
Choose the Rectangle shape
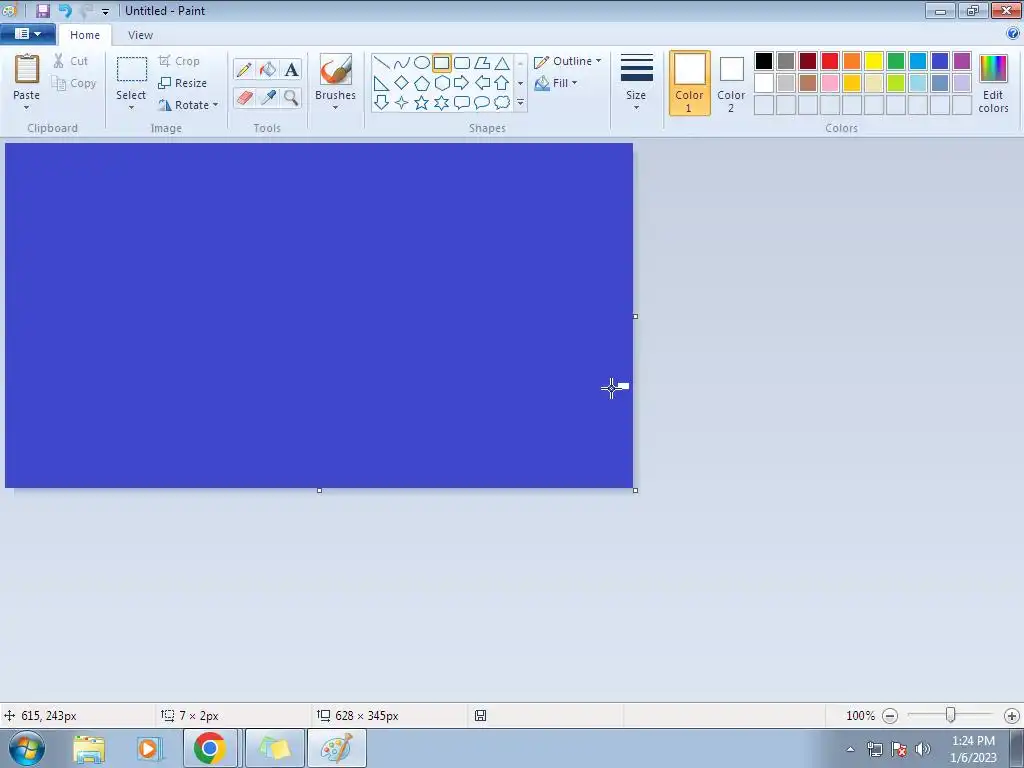(x=441, y=63)
